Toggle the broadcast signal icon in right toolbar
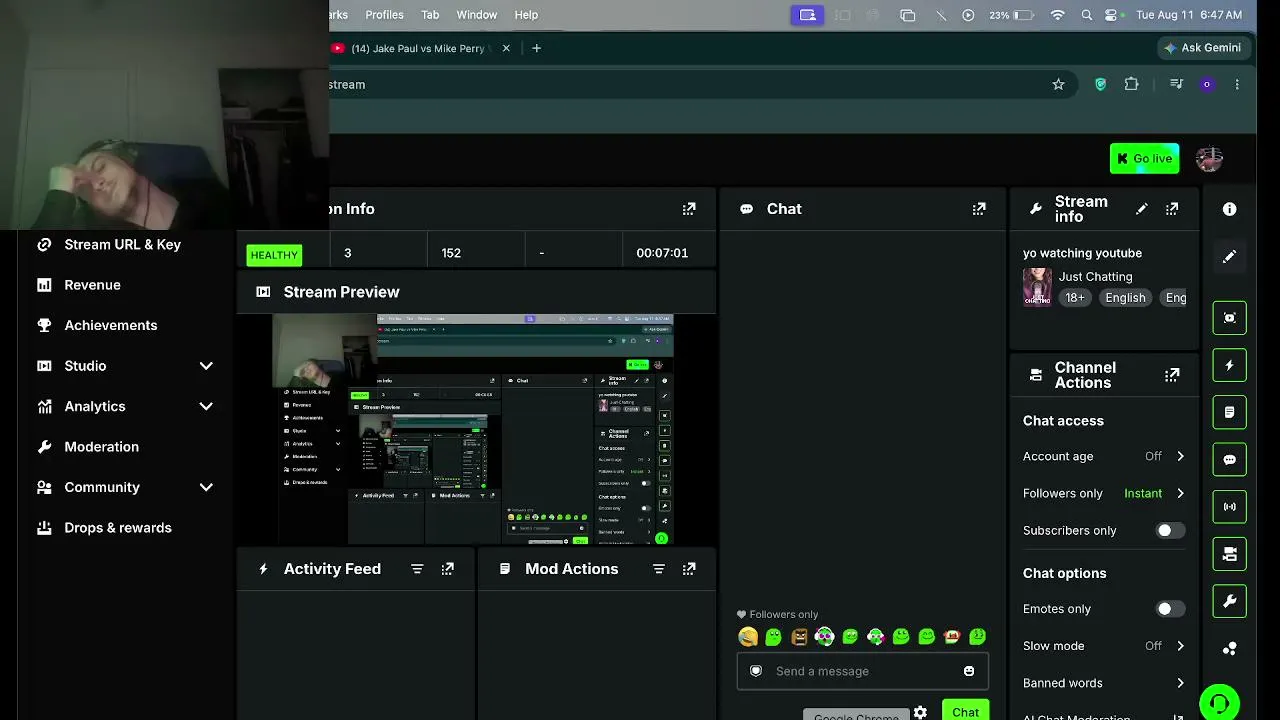This screenshot has width=1280, height=720. 1229,507
